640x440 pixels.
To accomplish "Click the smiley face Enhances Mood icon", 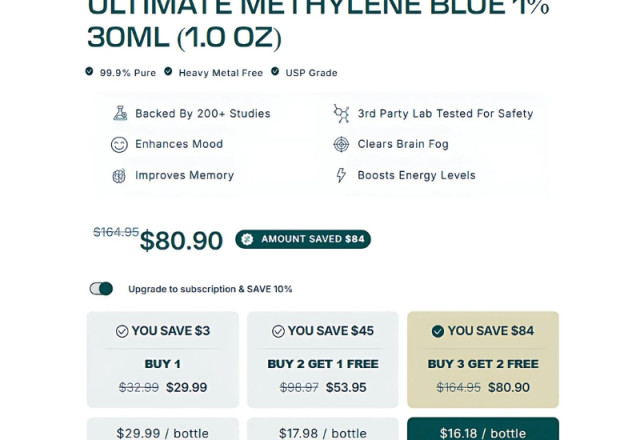I will coord(119,145).
